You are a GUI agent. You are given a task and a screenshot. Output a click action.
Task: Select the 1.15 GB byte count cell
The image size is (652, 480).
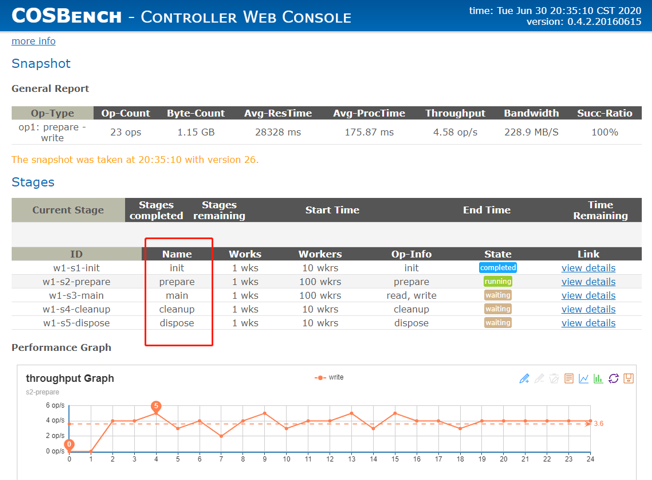[196, 132]
